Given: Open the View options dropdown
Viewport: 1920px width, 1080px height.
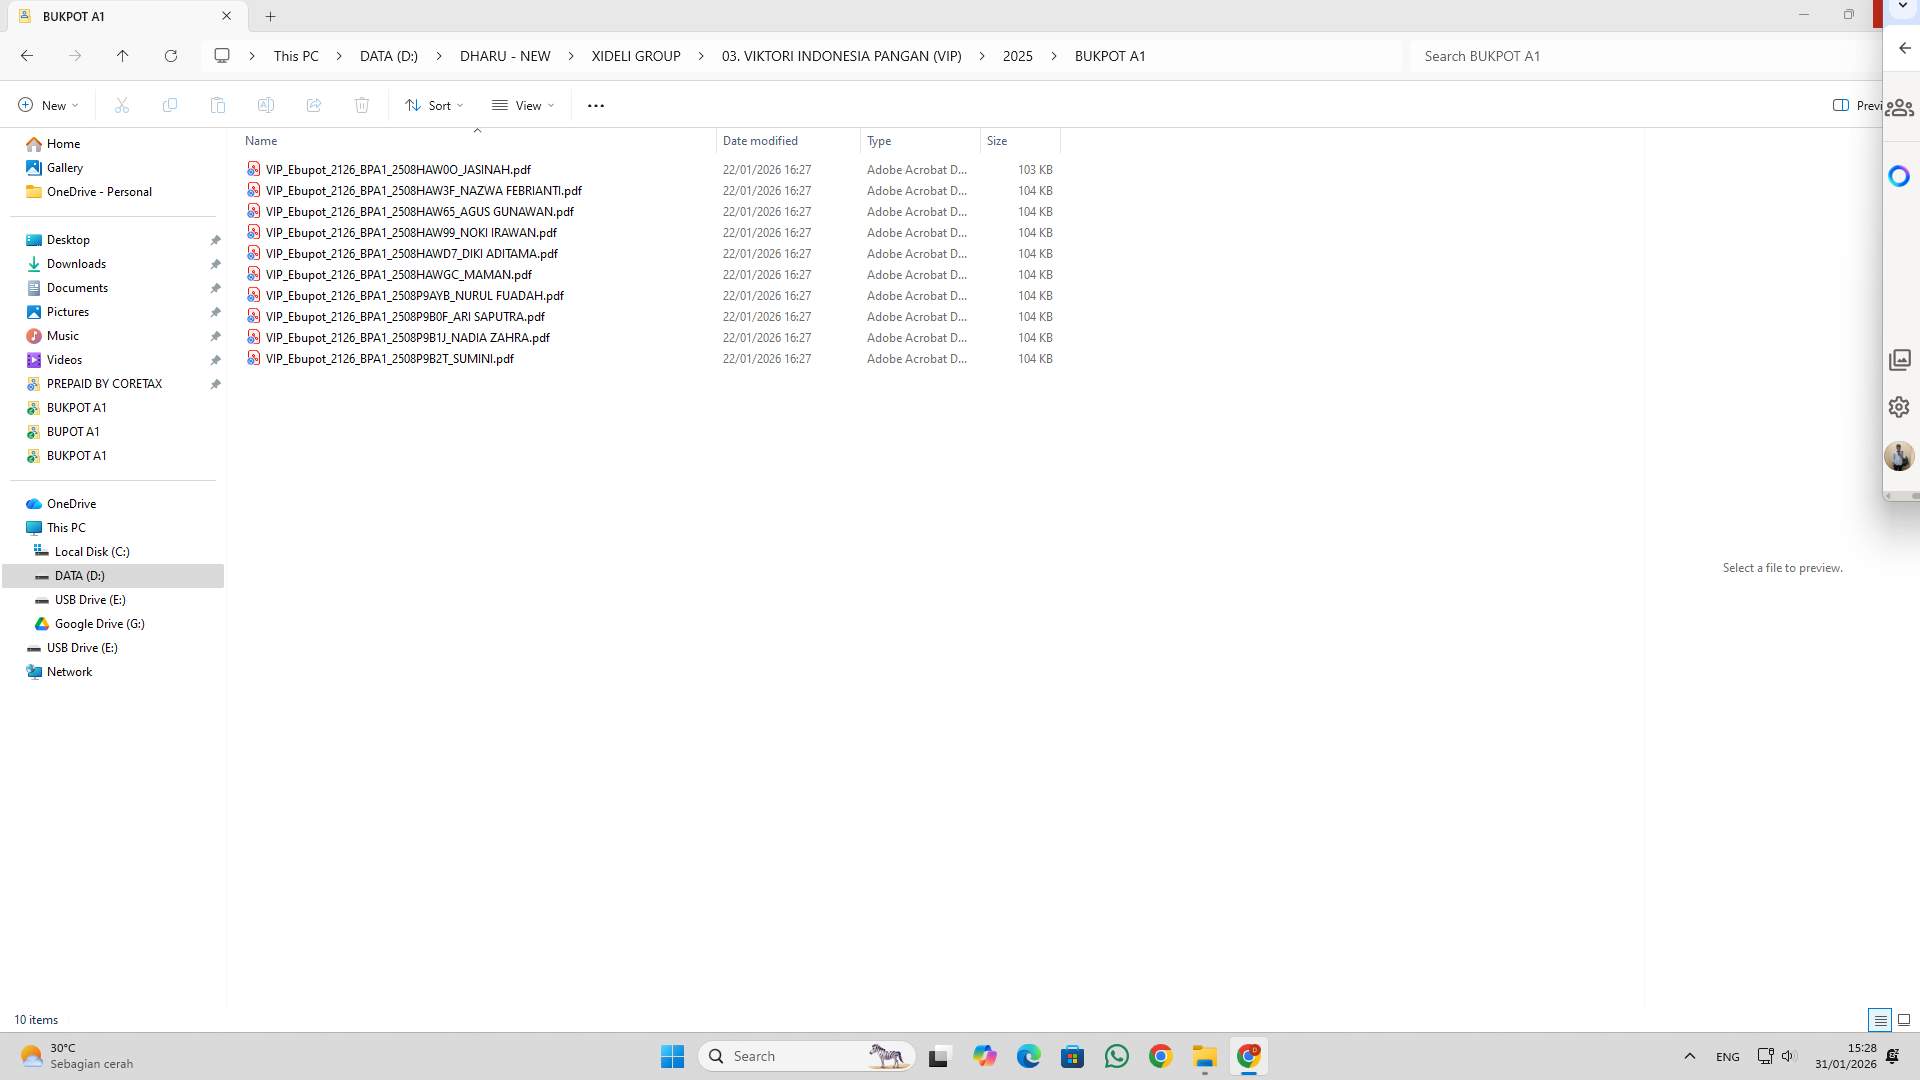Looking at the screenshot, I should [x=523, y=105].
